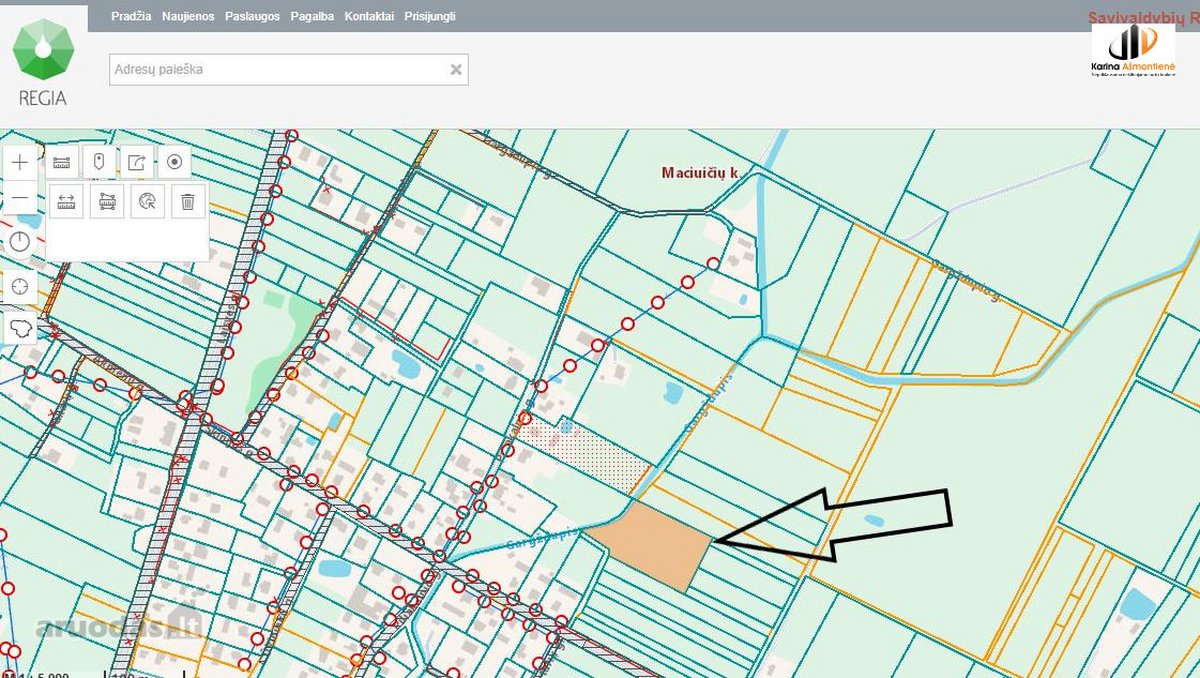Clear the address search field

click(456, 70)
